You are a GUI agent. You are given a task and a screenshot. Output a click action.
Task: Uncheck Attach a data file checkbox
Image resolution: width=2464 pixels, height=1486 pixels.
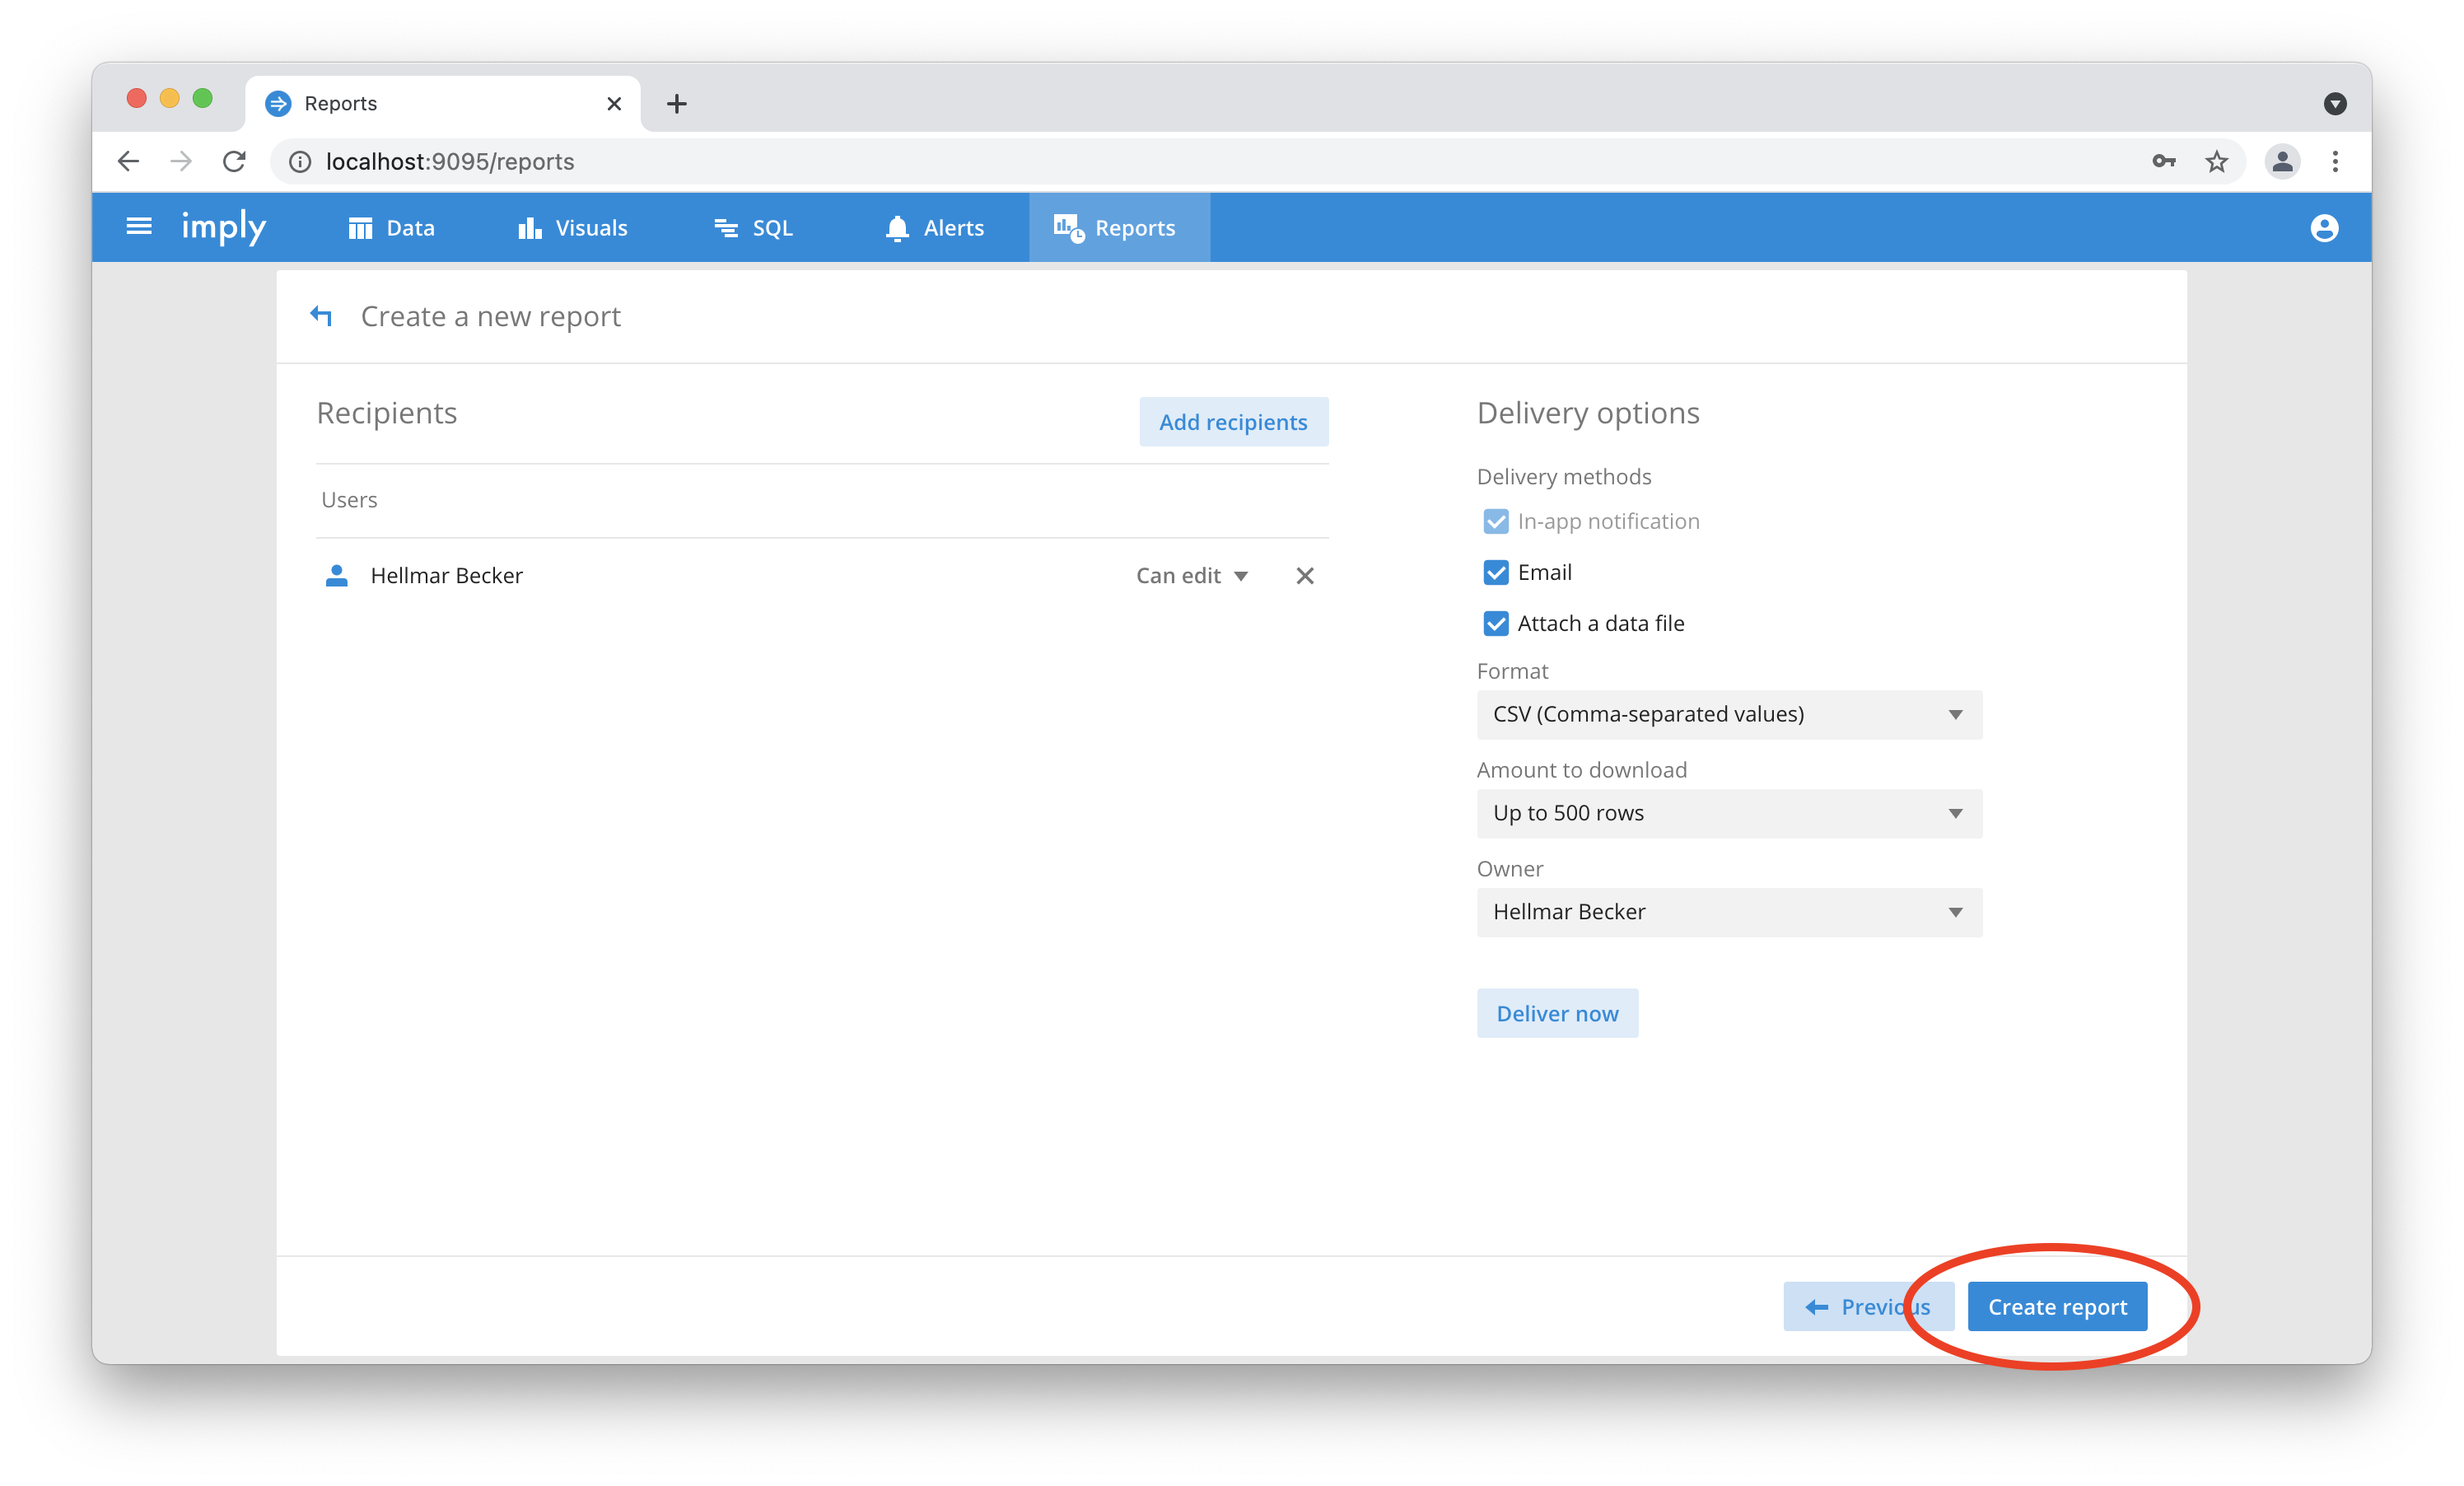point(1495,624)
